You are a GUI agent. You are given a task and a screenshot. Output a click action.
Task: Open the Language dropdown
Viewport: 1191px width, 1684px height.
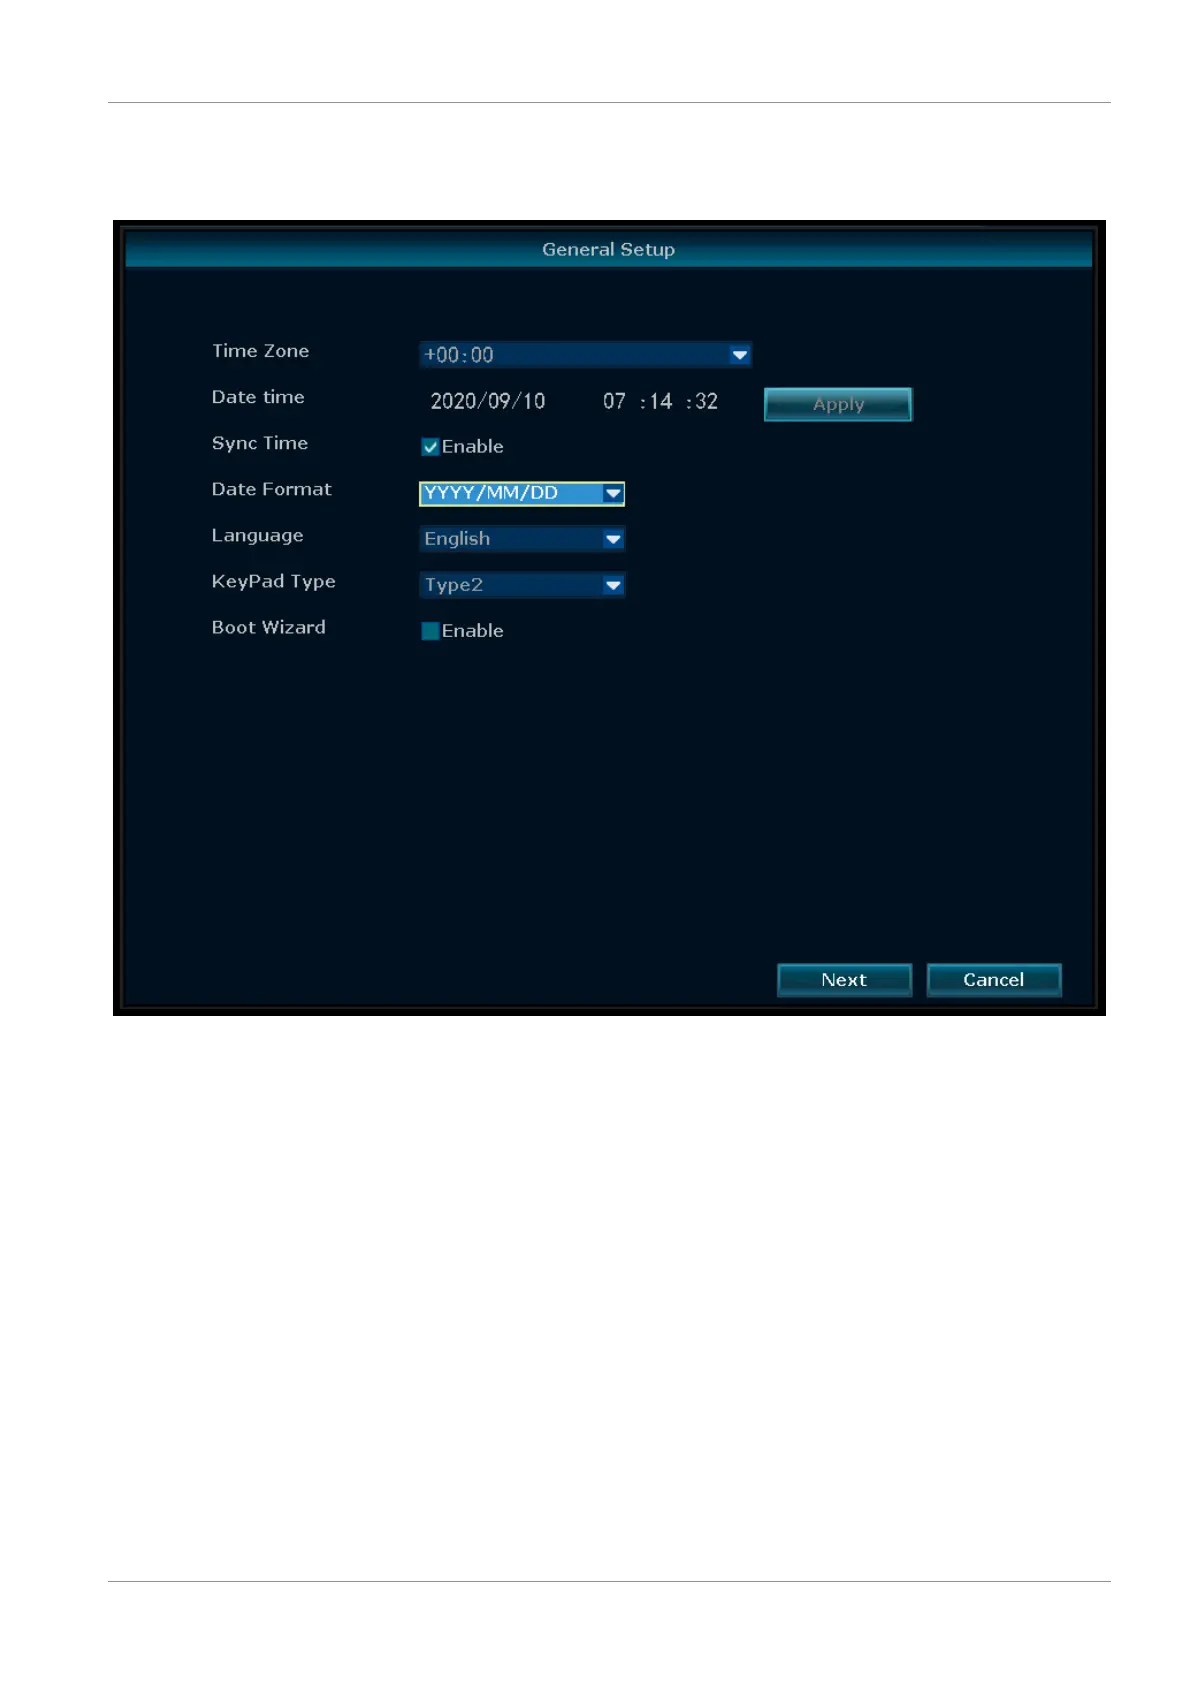(522, 539)
